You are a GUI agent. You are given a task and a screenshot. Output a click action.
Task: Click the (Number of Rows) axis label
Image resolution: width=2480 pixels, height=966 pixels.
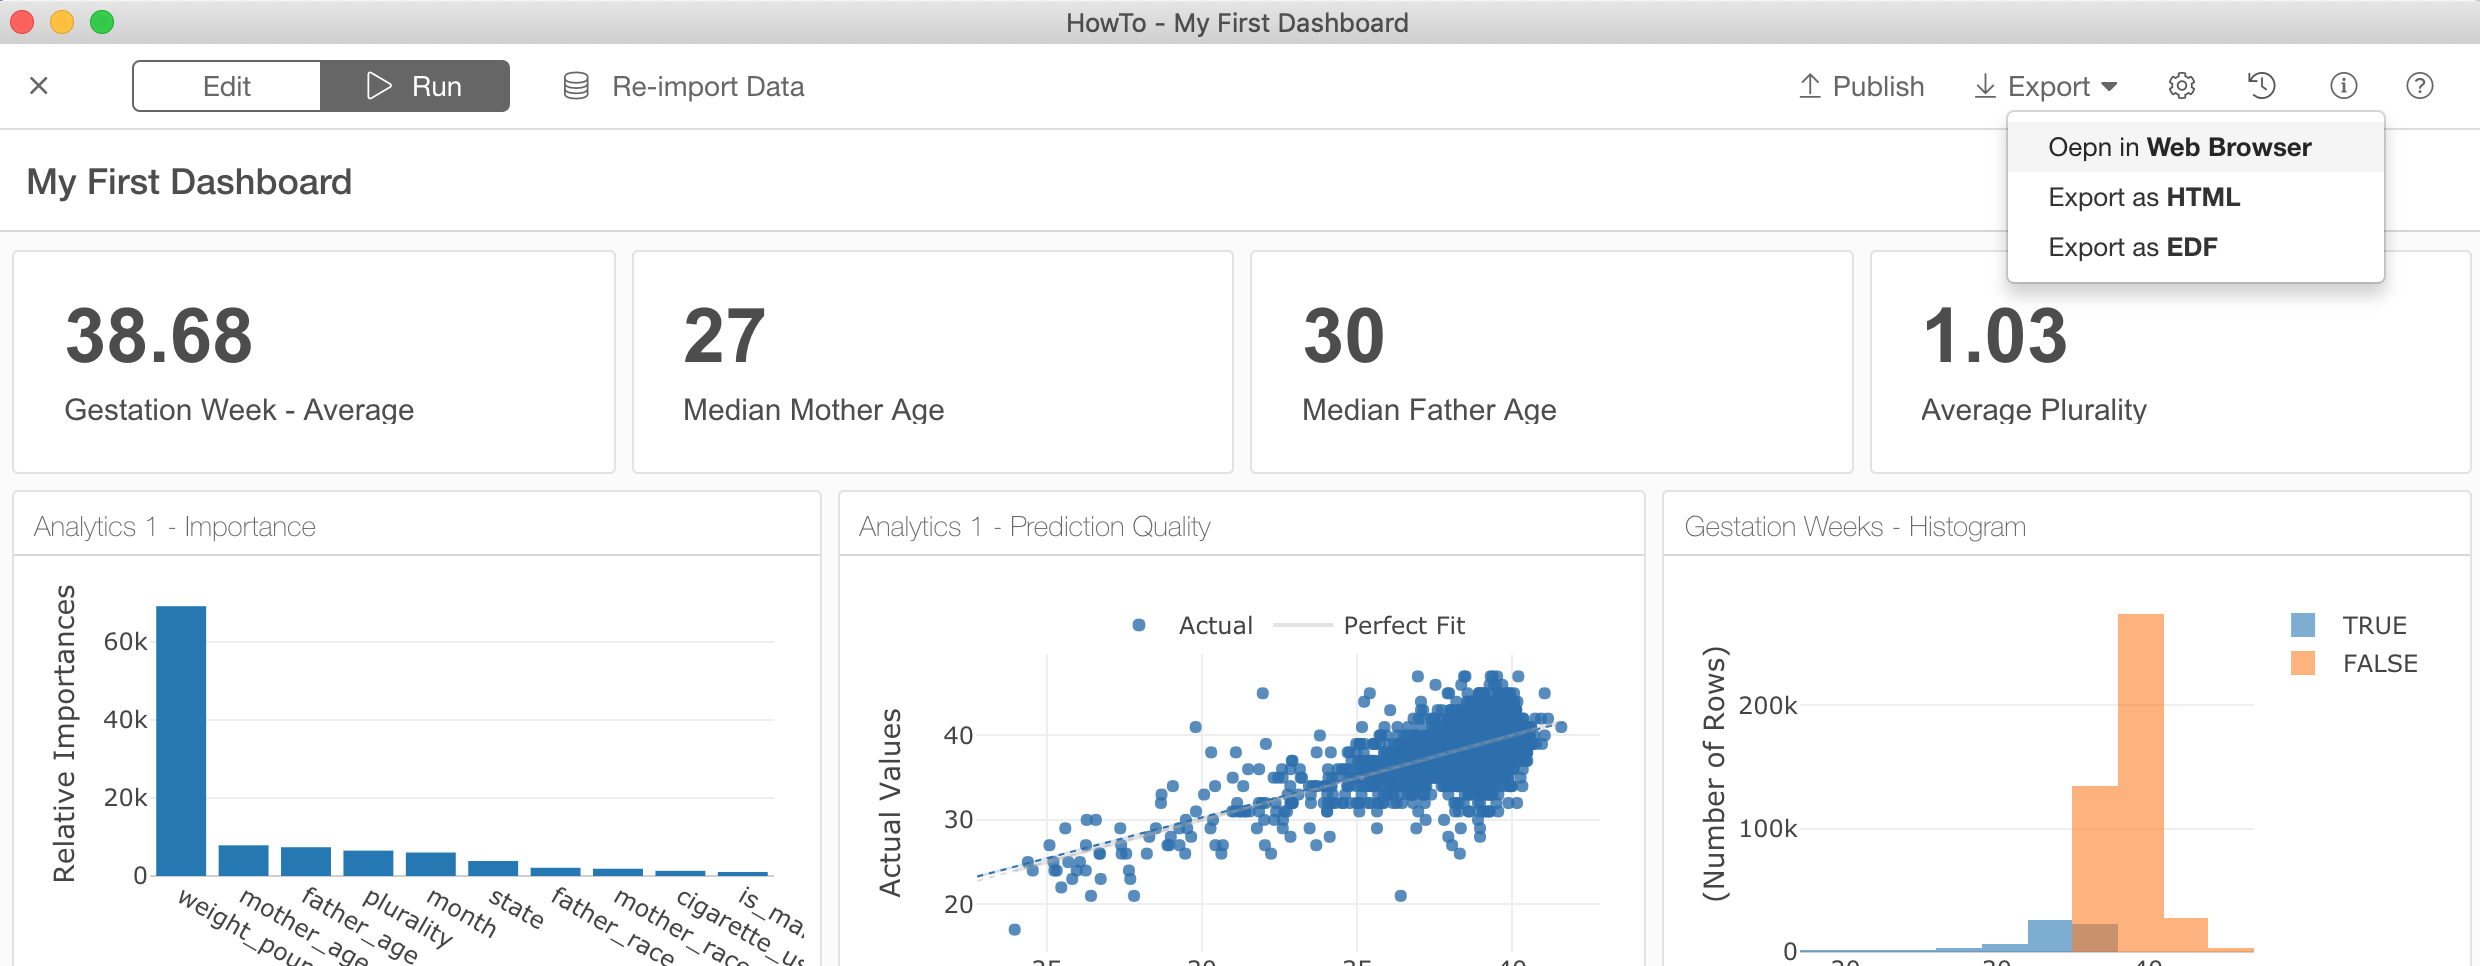[x=1714, y=774]
